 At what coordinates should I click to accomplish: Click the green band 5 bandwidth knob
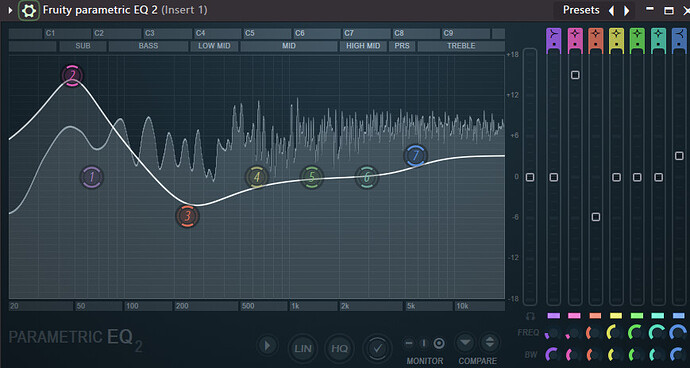point(637,354)
